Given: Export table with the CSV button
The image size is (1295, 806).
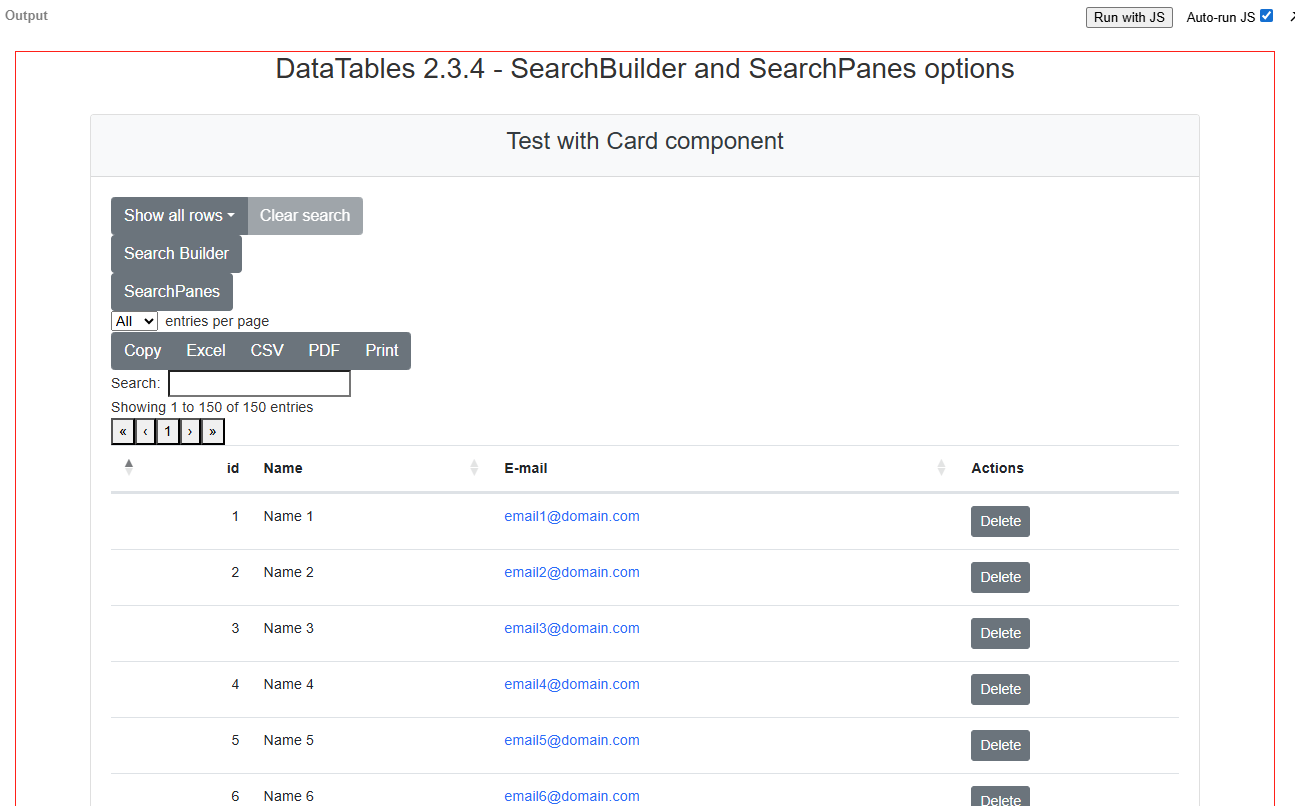Looking at the screenshot, I should [267, 351].
